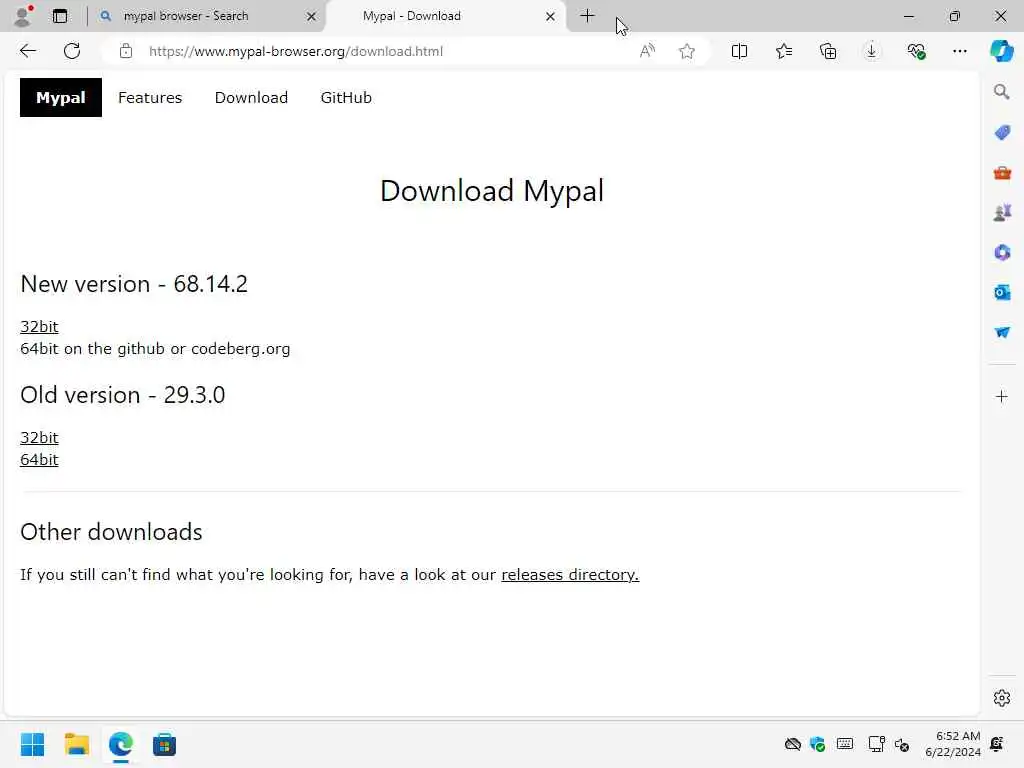
Task: Add this page to favorites star
Action: (686, 51)
